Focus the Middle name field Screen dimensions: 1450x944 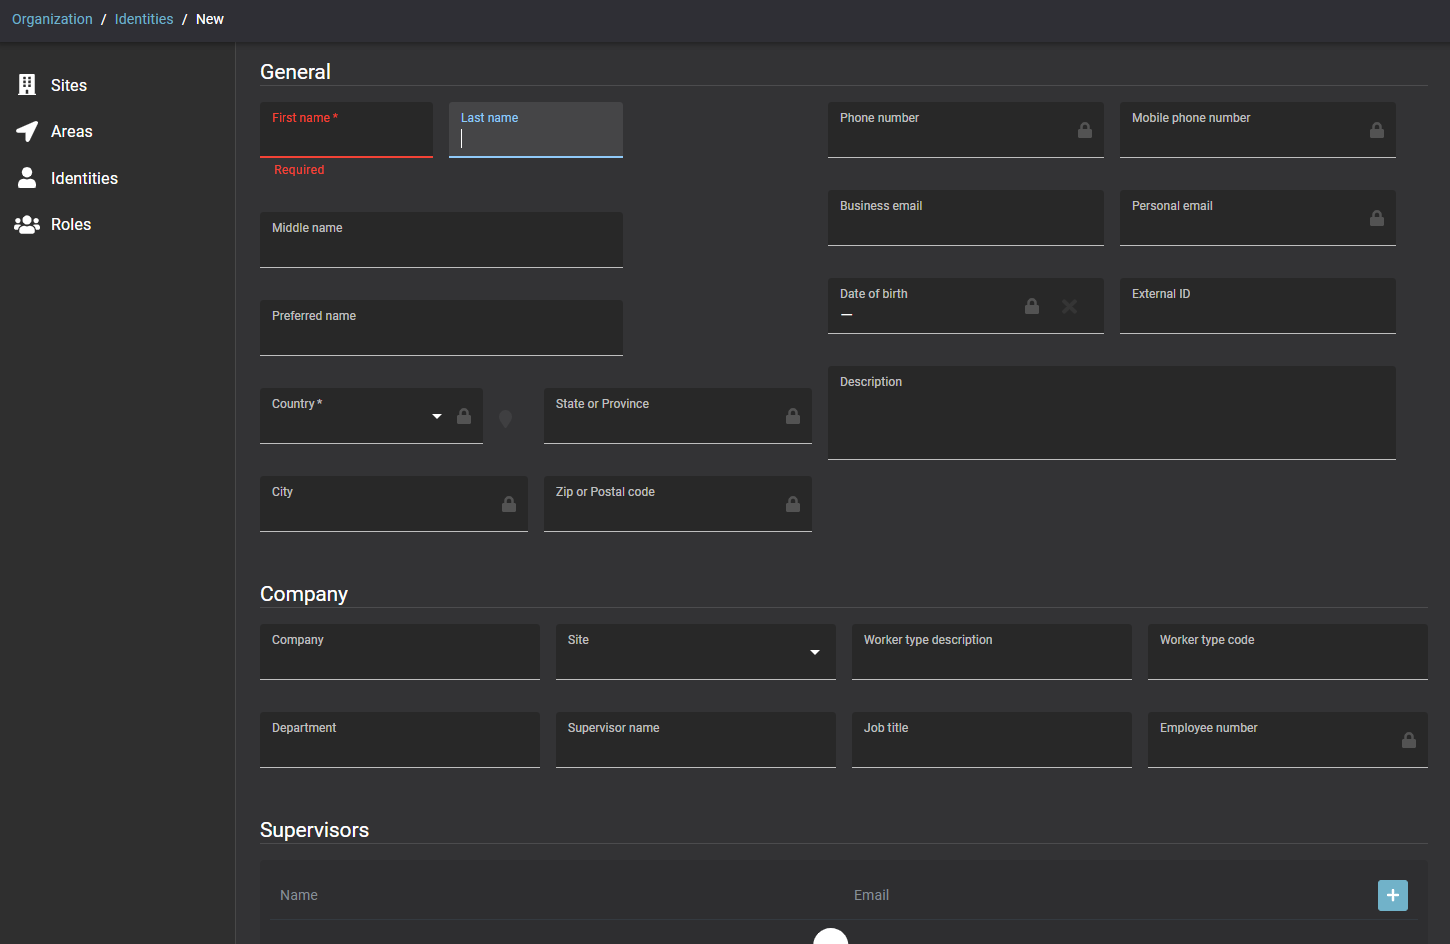click(441, 240)
